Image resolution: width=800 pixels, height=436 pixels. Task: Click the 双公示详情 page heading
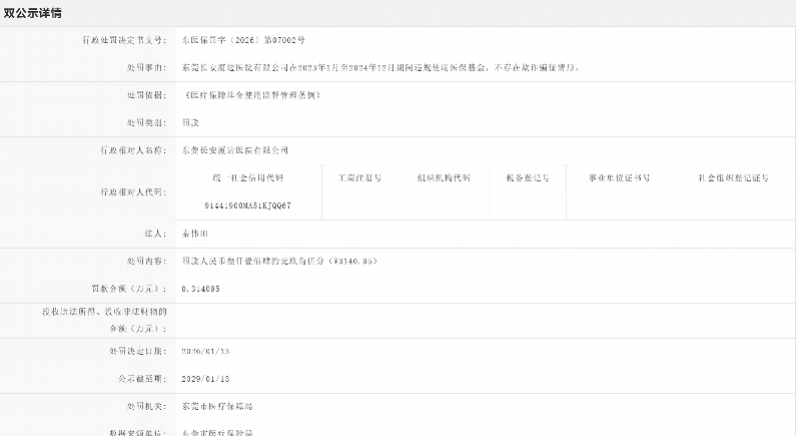(33, 13)
